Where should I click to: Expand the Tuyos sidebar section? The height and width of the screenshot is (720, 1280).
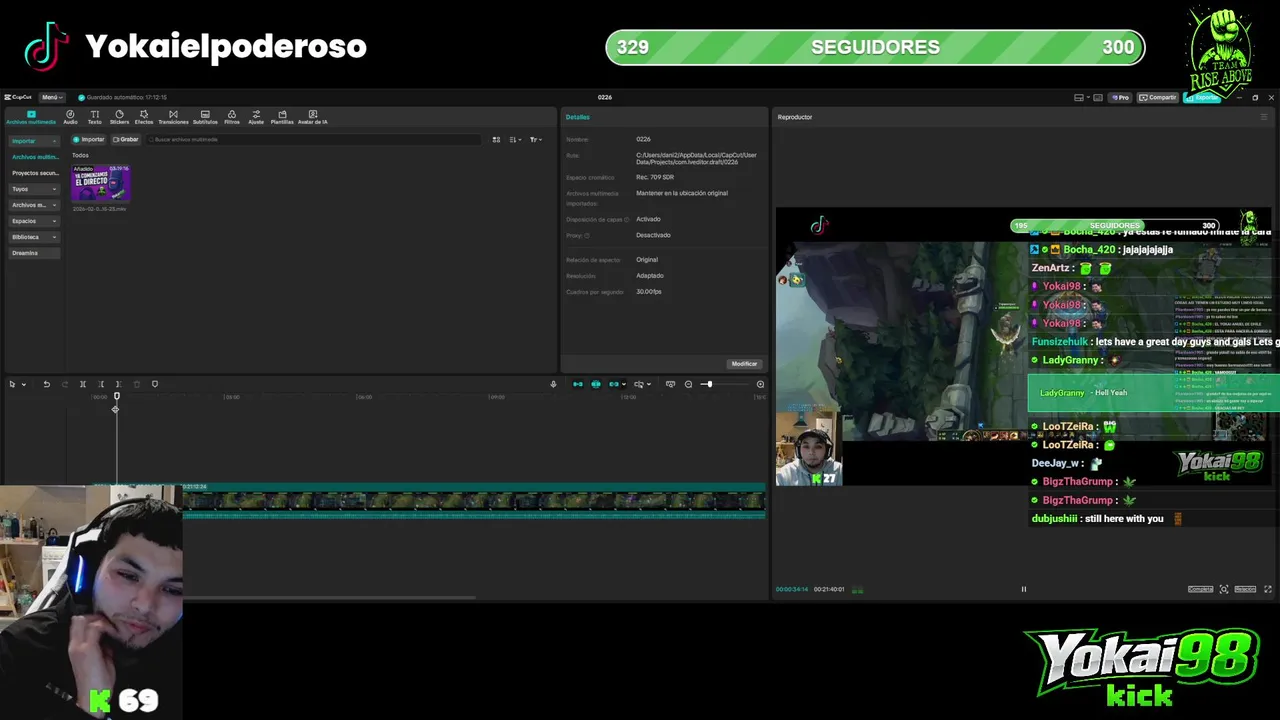point(34,189)
